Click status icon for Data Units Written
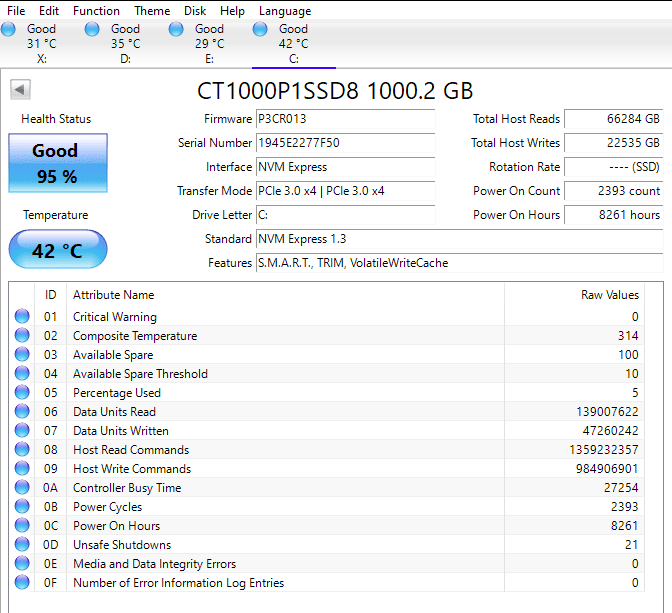 22,430
